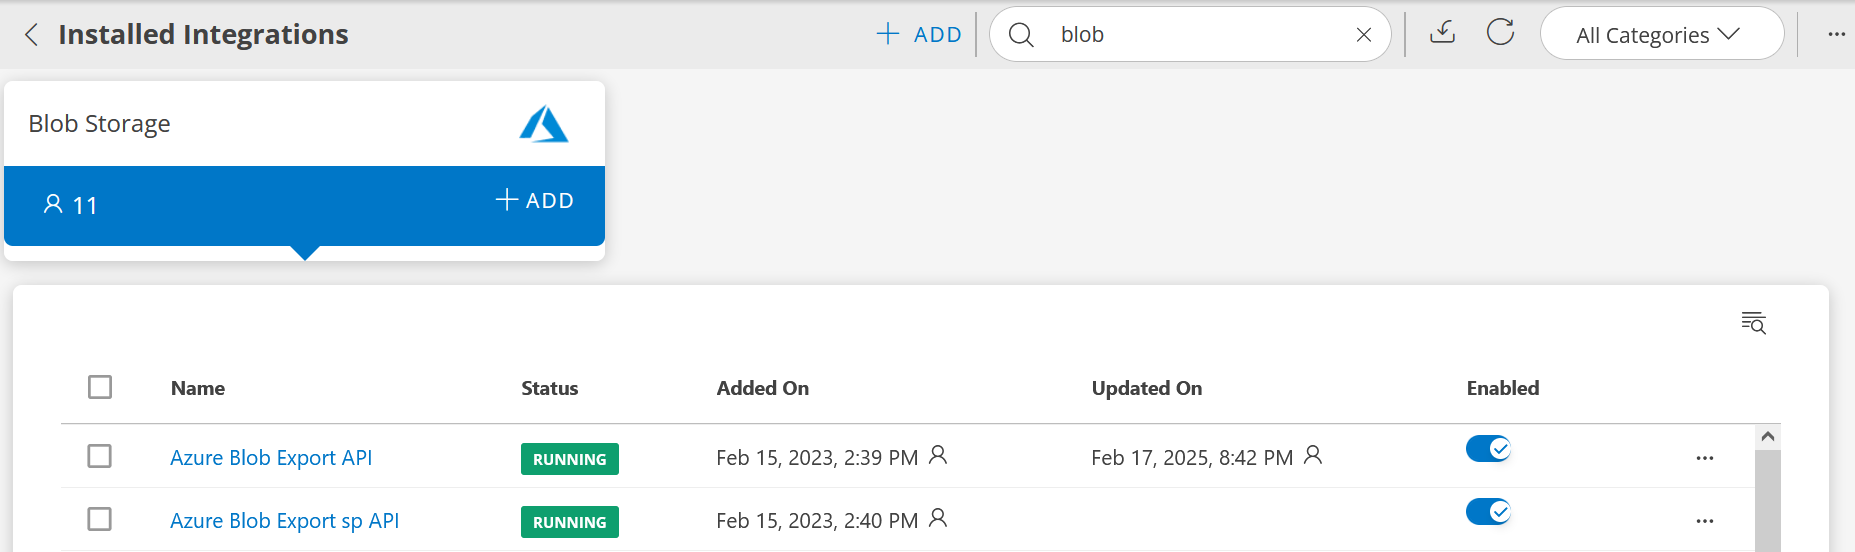Check the Azure Blob Export sp API row
Viewport: 1855px width, 552px height.
100,519
